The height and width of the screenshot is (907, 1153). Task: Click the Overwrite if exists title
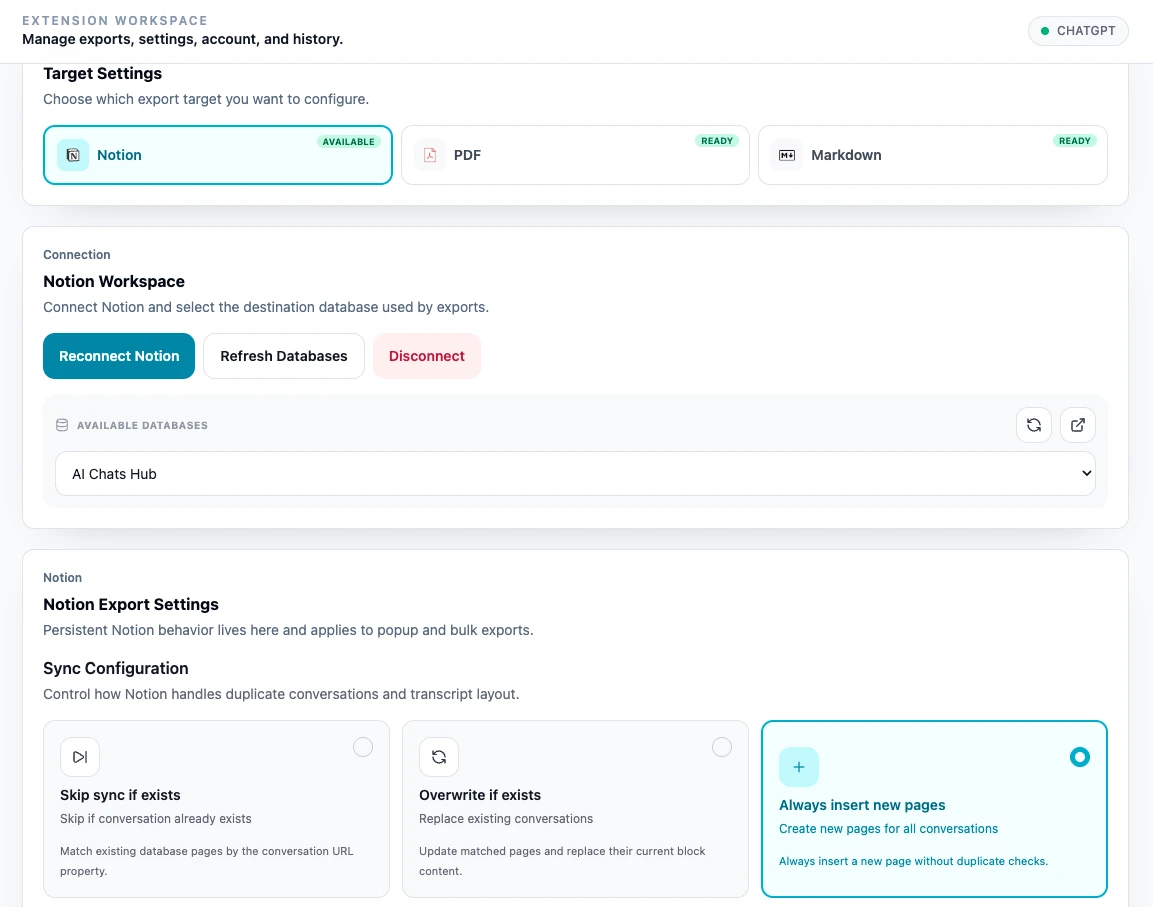(x=480, y=795)
